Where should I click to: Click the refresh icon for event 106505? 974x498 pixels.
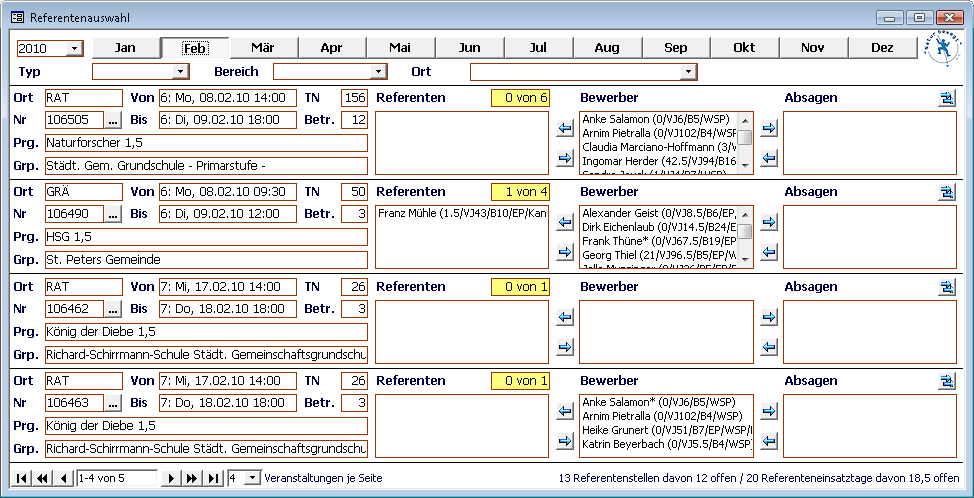(947, 98)
